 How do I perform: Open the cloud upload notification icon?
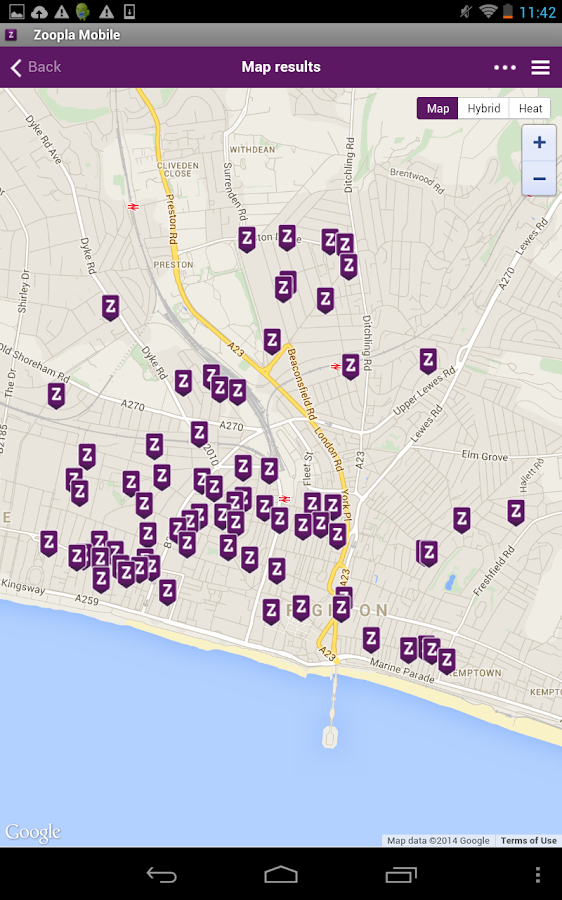[39, 11]
